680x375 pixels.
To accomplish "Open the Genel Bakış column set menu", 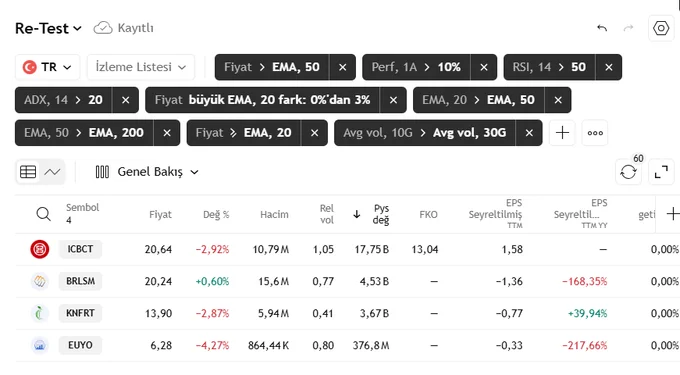I will [147, 172].
